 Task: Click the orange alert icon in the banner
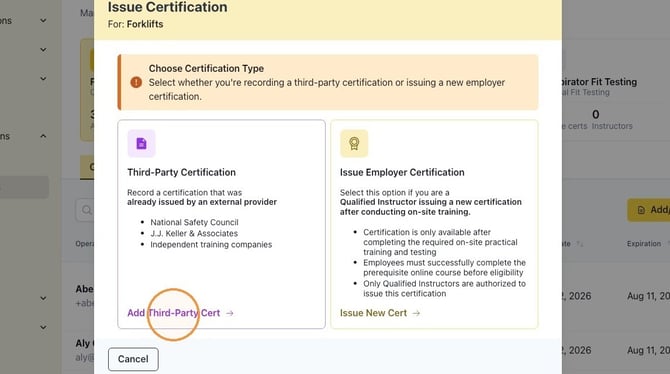[136, 82]
